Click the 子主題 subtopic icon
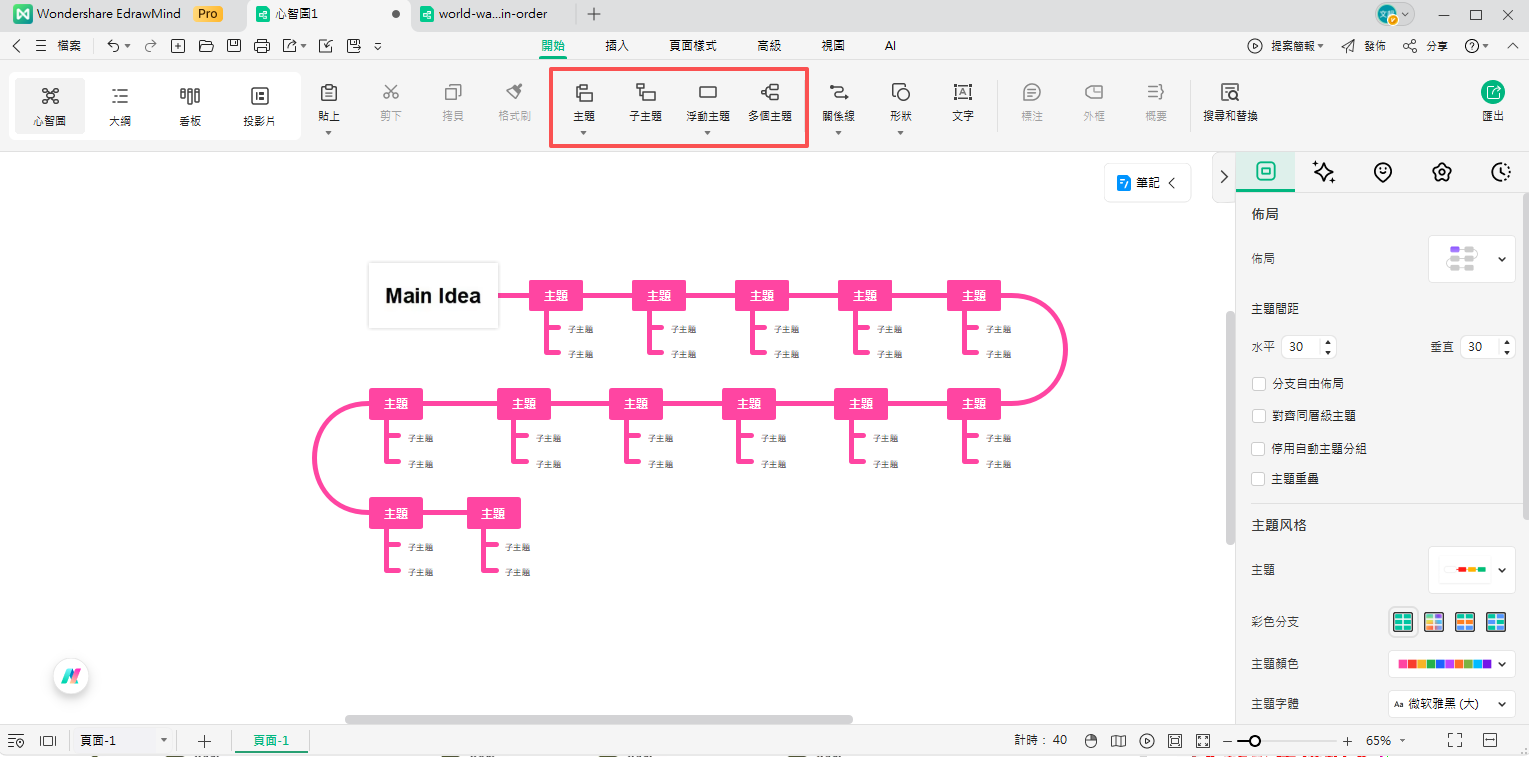This screenshot has width=1529, height=757. (645, 94)
